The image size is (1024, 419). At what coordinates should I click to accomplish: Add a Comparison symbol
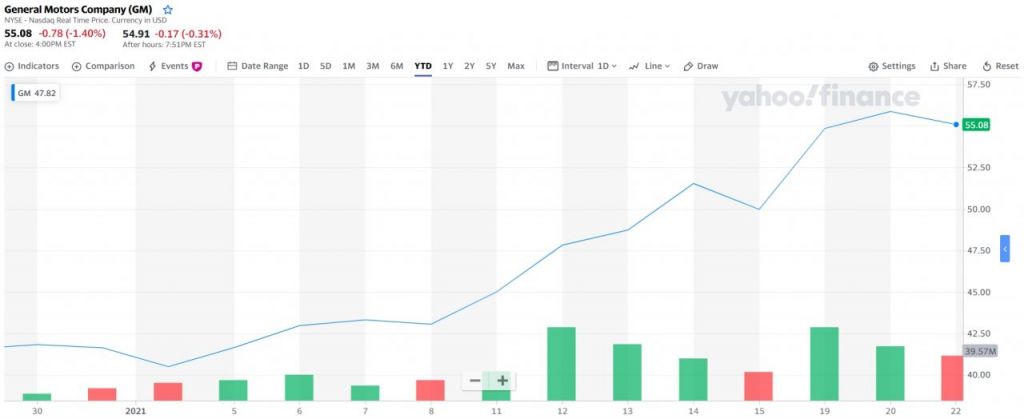pos(104,66)
